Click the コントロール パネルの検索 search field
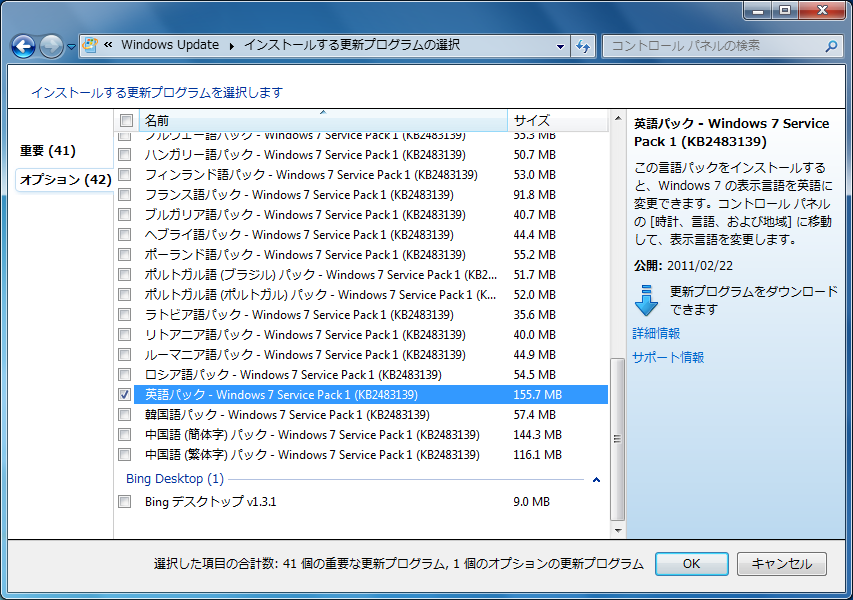This screenshot has width=853, height=600. coord(710,45)
